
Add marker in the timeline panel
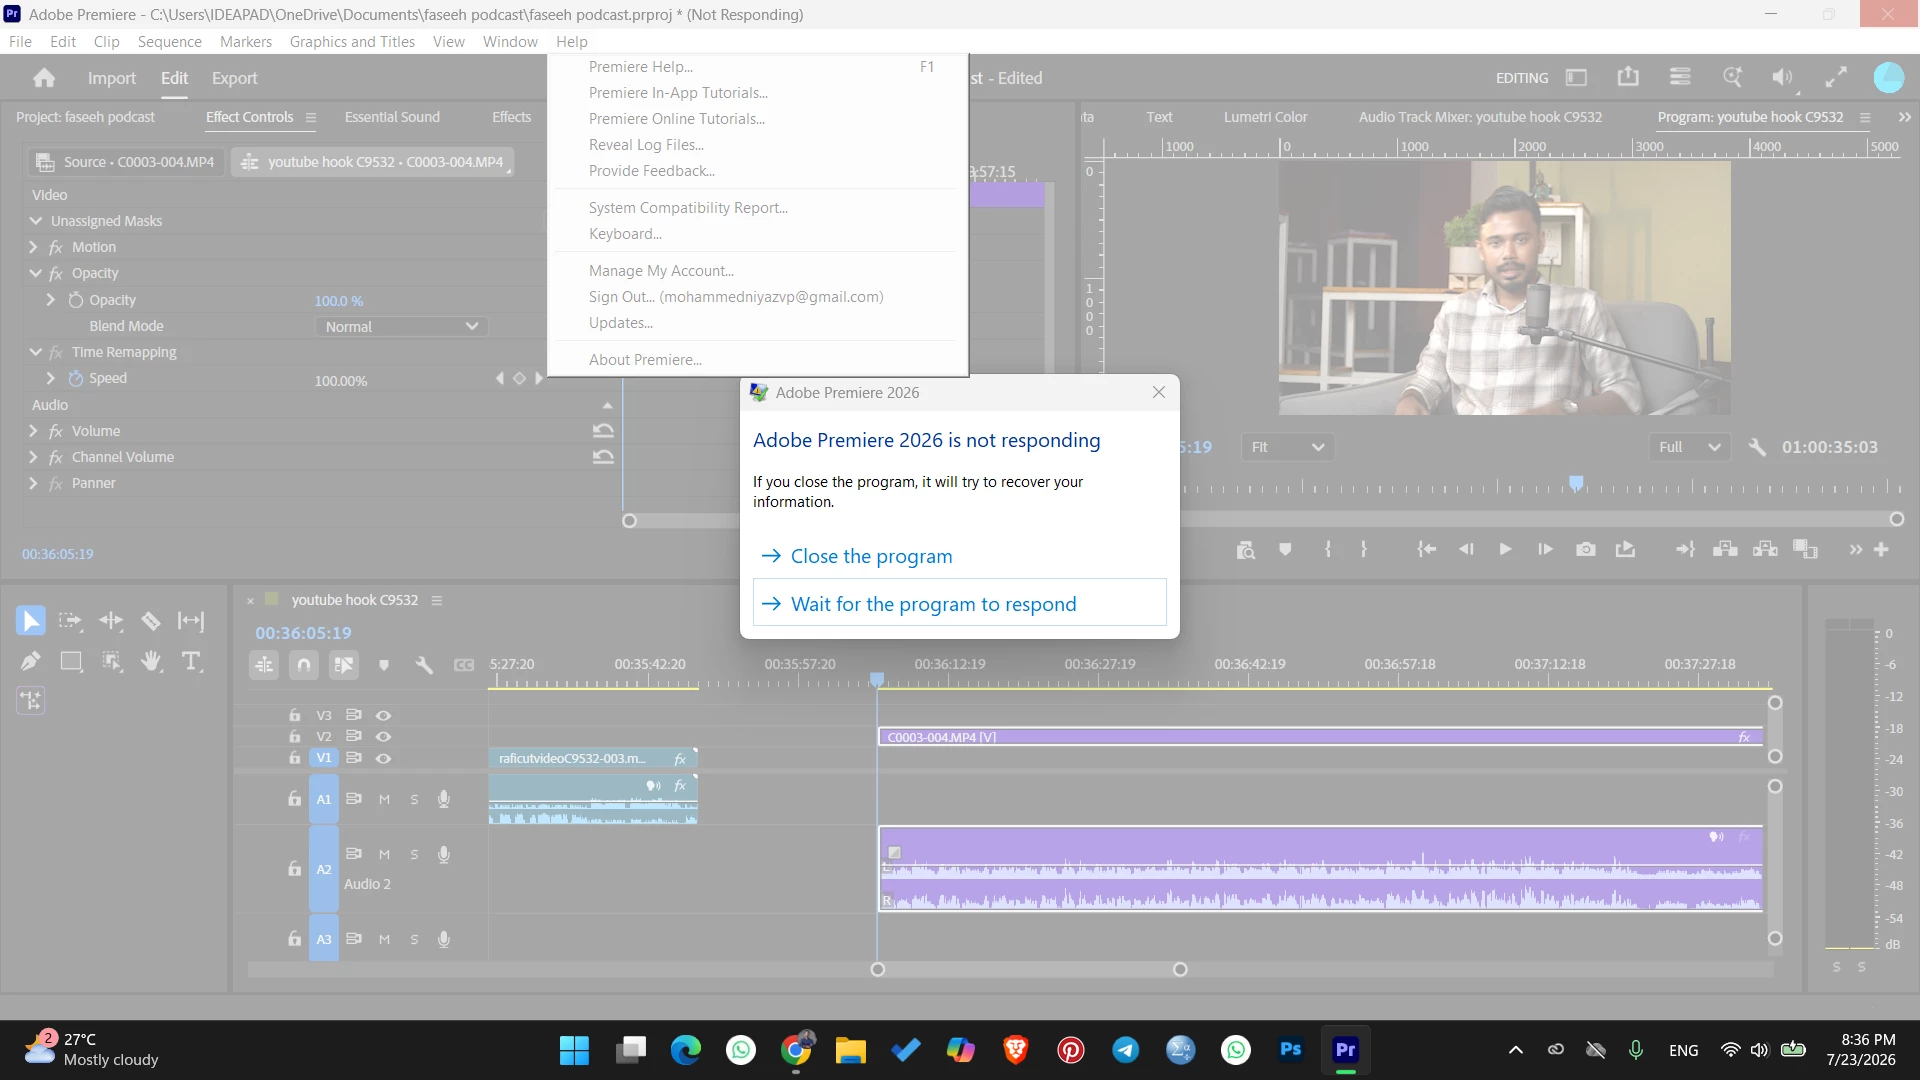coord(384,665)
